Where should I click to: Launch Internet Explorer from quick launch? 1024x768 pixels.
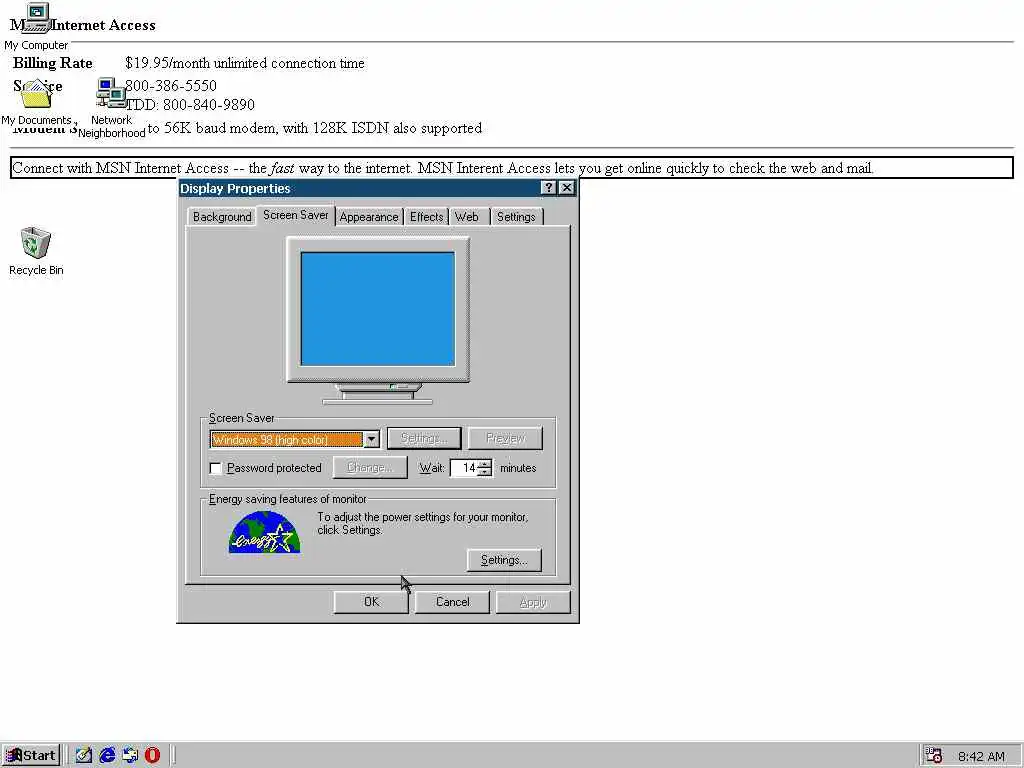tap(107, 755)
